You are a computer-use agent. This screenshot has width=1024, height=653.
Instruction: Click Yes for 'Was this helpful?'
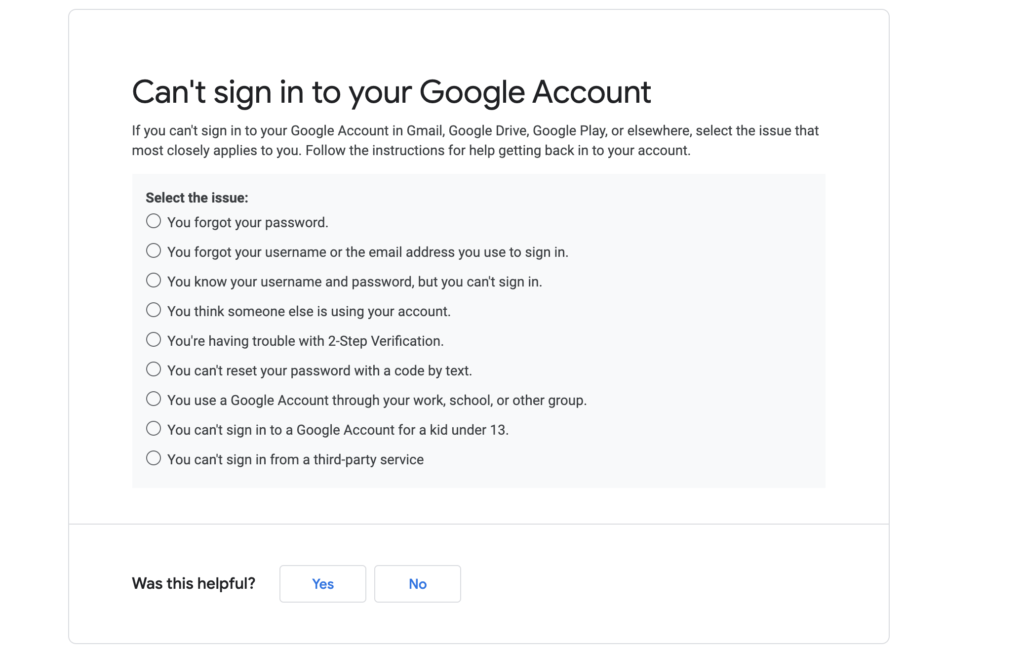[x=322, y=584]
